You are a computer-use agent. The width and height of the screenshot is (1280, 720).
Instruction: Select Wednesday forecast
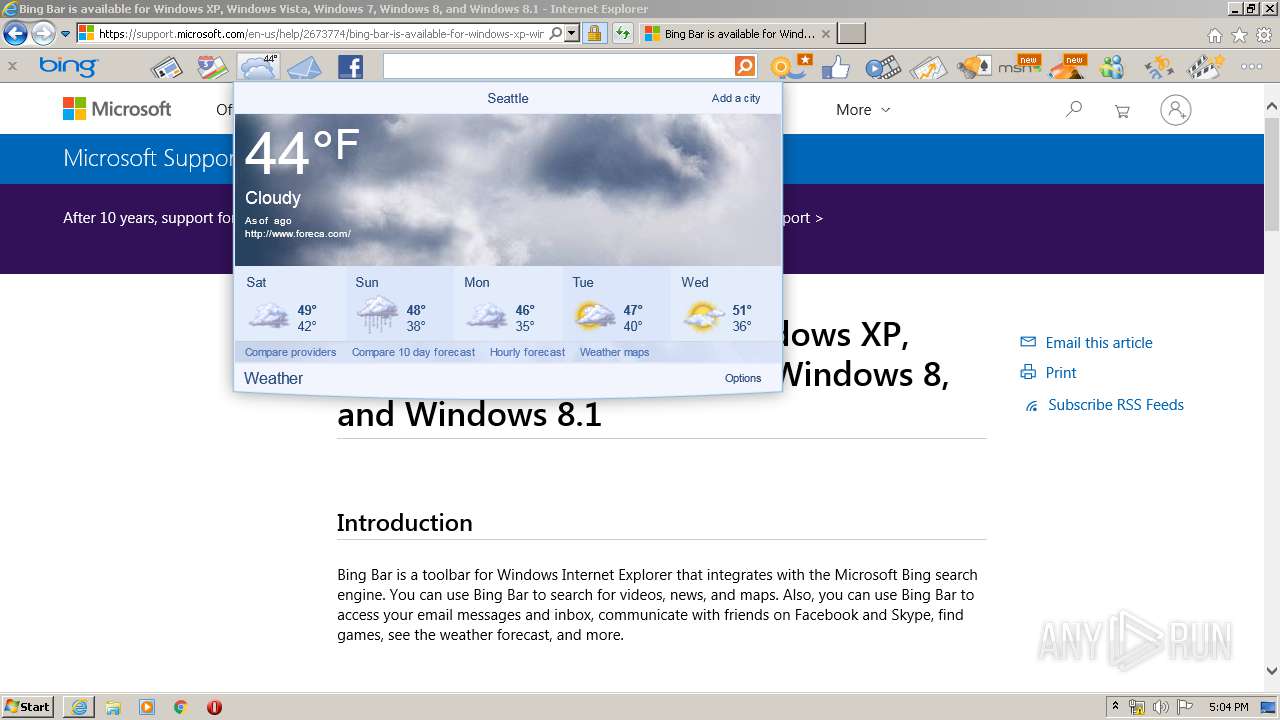click(726, 304)
